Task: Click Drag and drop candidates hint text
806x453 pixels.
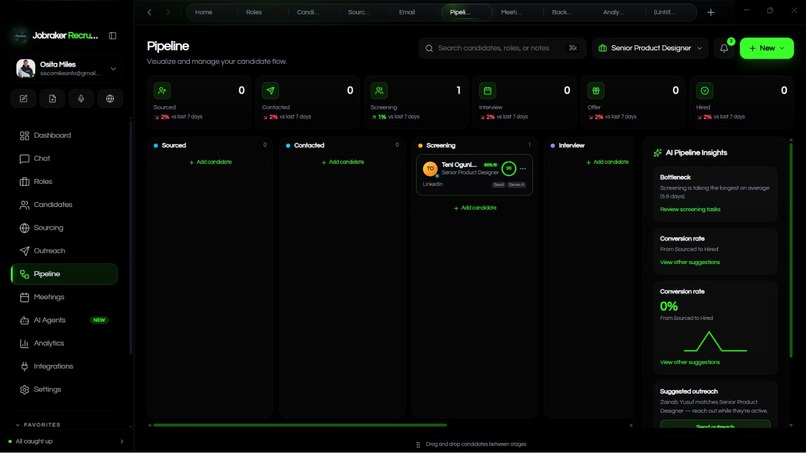Action: tap(476, 444)
